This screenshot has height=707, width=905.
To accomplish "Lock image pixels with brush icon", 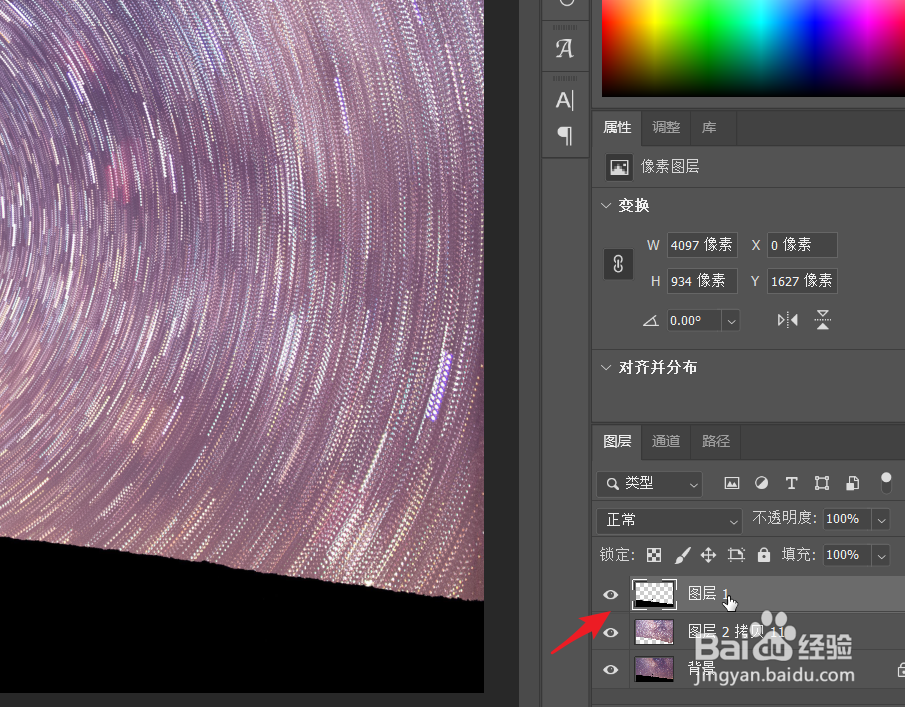I will coord(682,555).
